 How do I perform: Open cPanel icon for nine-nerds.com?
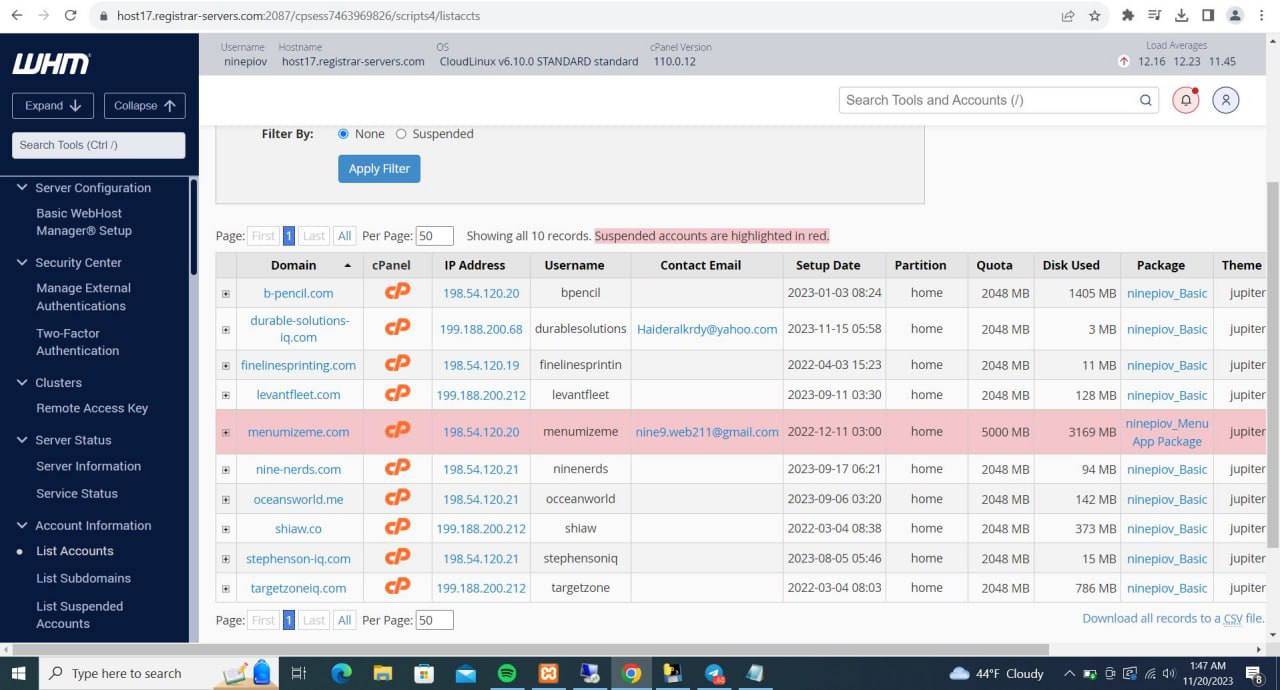398,467
